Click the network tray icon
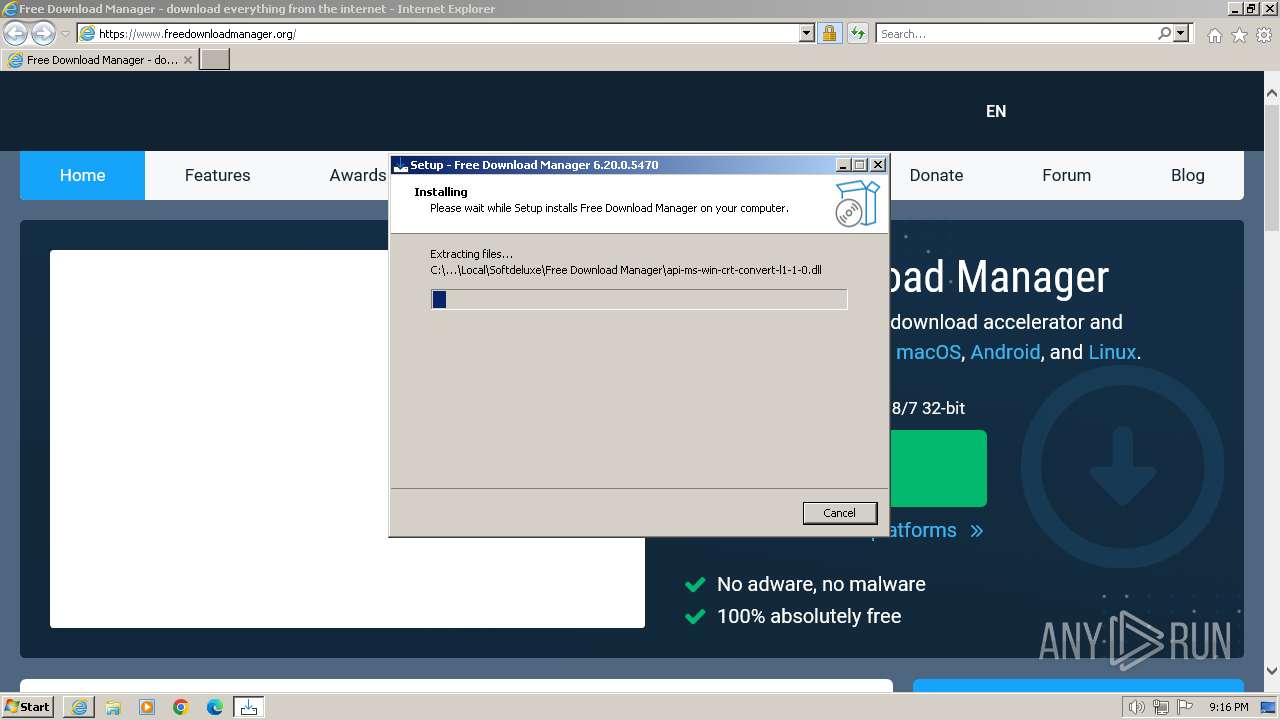This screenshot has width=1280, height=720. [1161, 707]
